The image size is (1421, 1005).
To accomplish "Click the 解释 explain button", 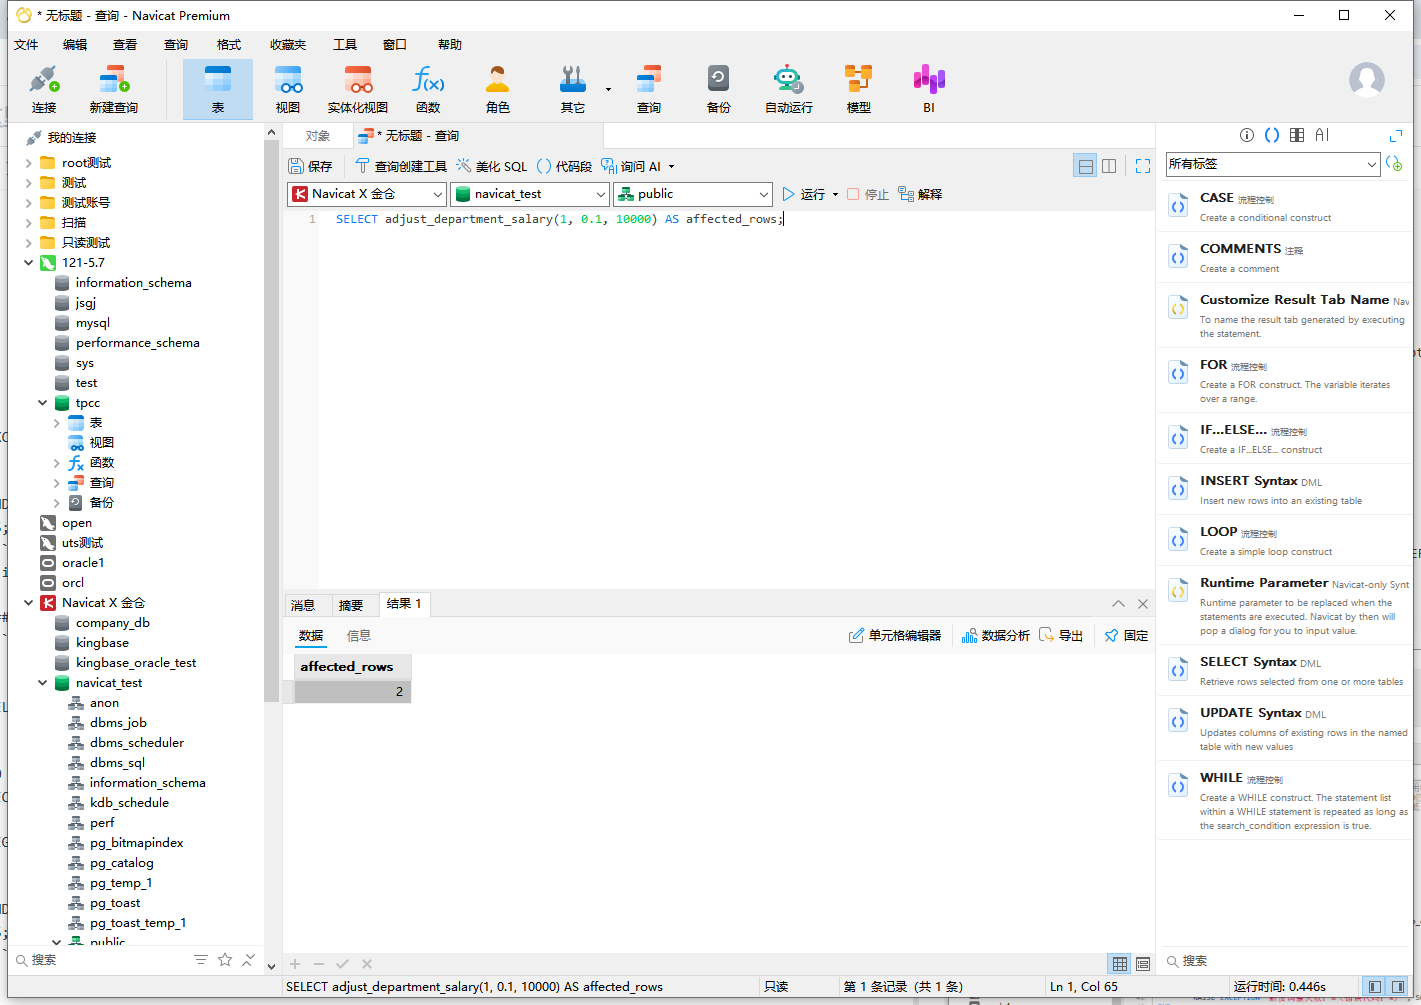I will click(x=920, y=194).
